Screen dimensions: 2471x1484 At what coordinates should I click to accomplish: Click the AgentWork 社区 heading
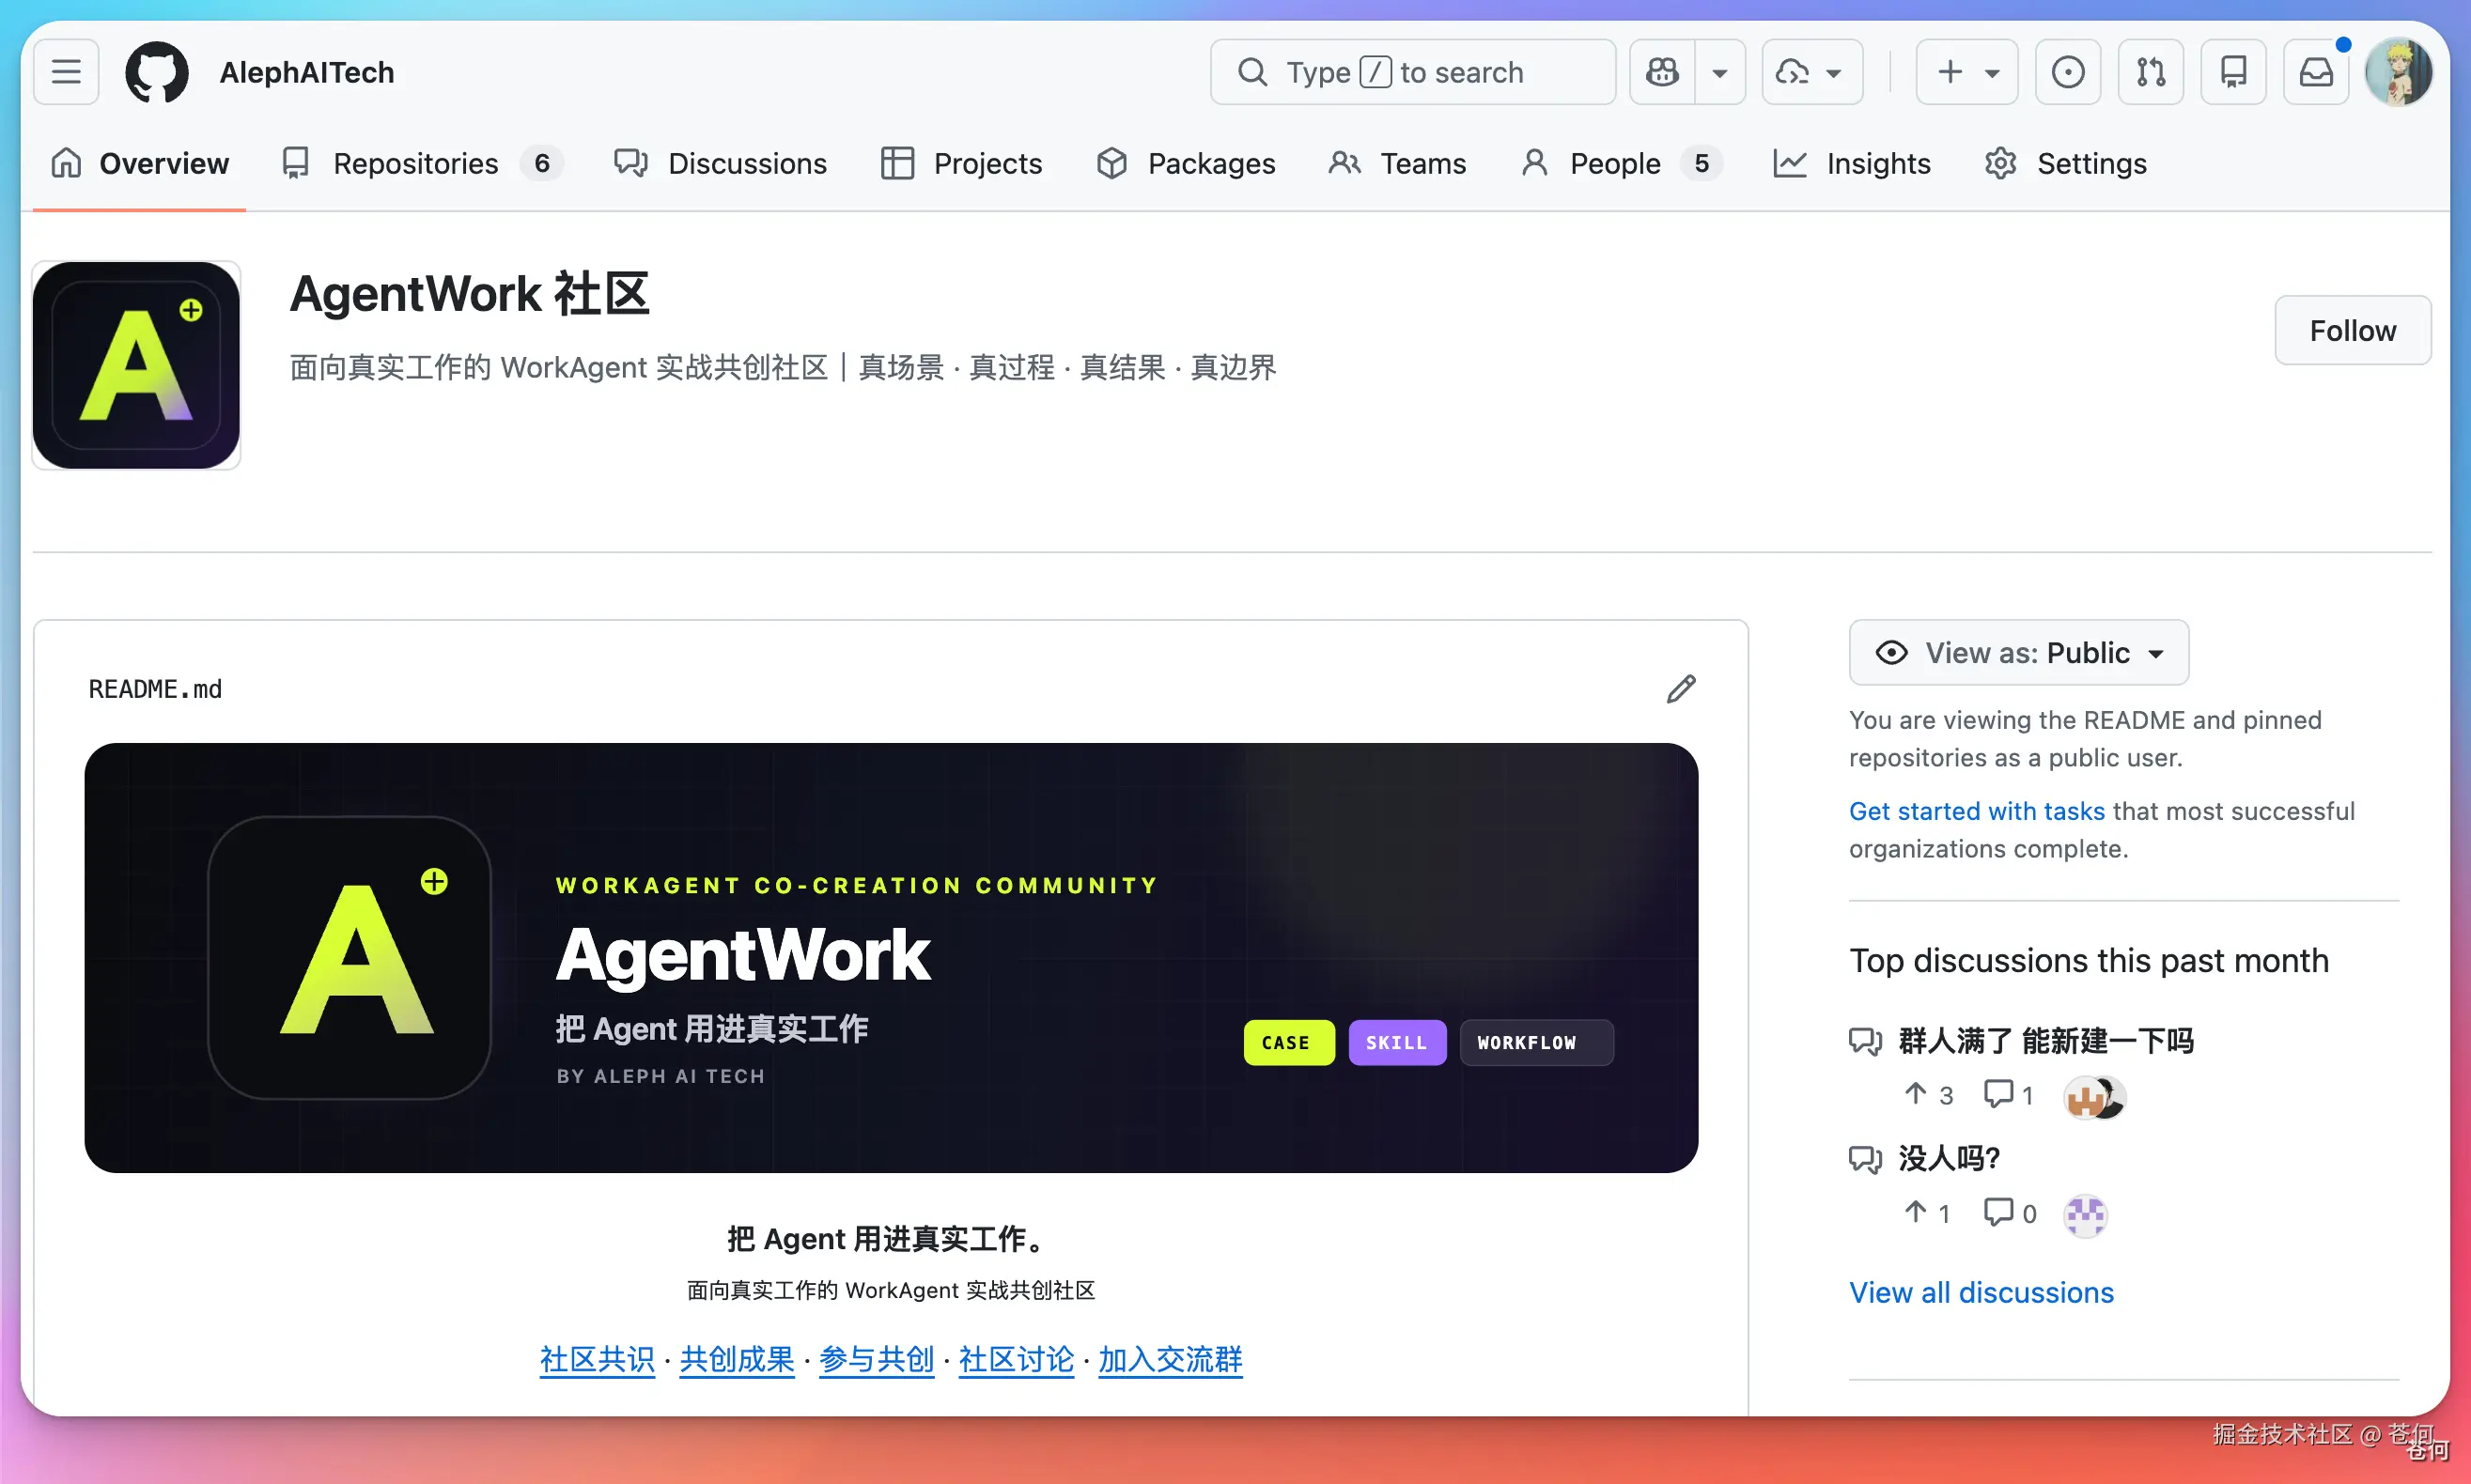[469, 294]
